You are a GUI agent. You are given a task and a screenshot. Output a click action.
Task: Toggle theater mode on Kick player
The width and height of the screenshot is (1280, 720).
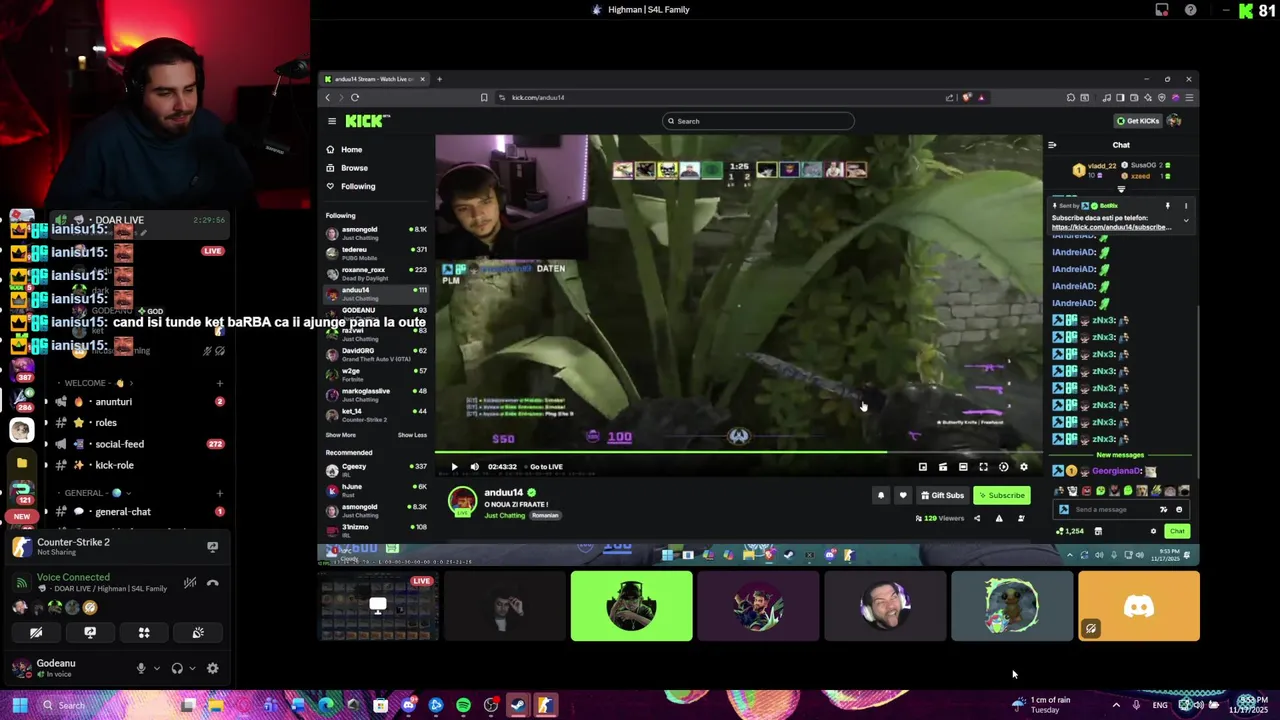(x=963, y=467)
